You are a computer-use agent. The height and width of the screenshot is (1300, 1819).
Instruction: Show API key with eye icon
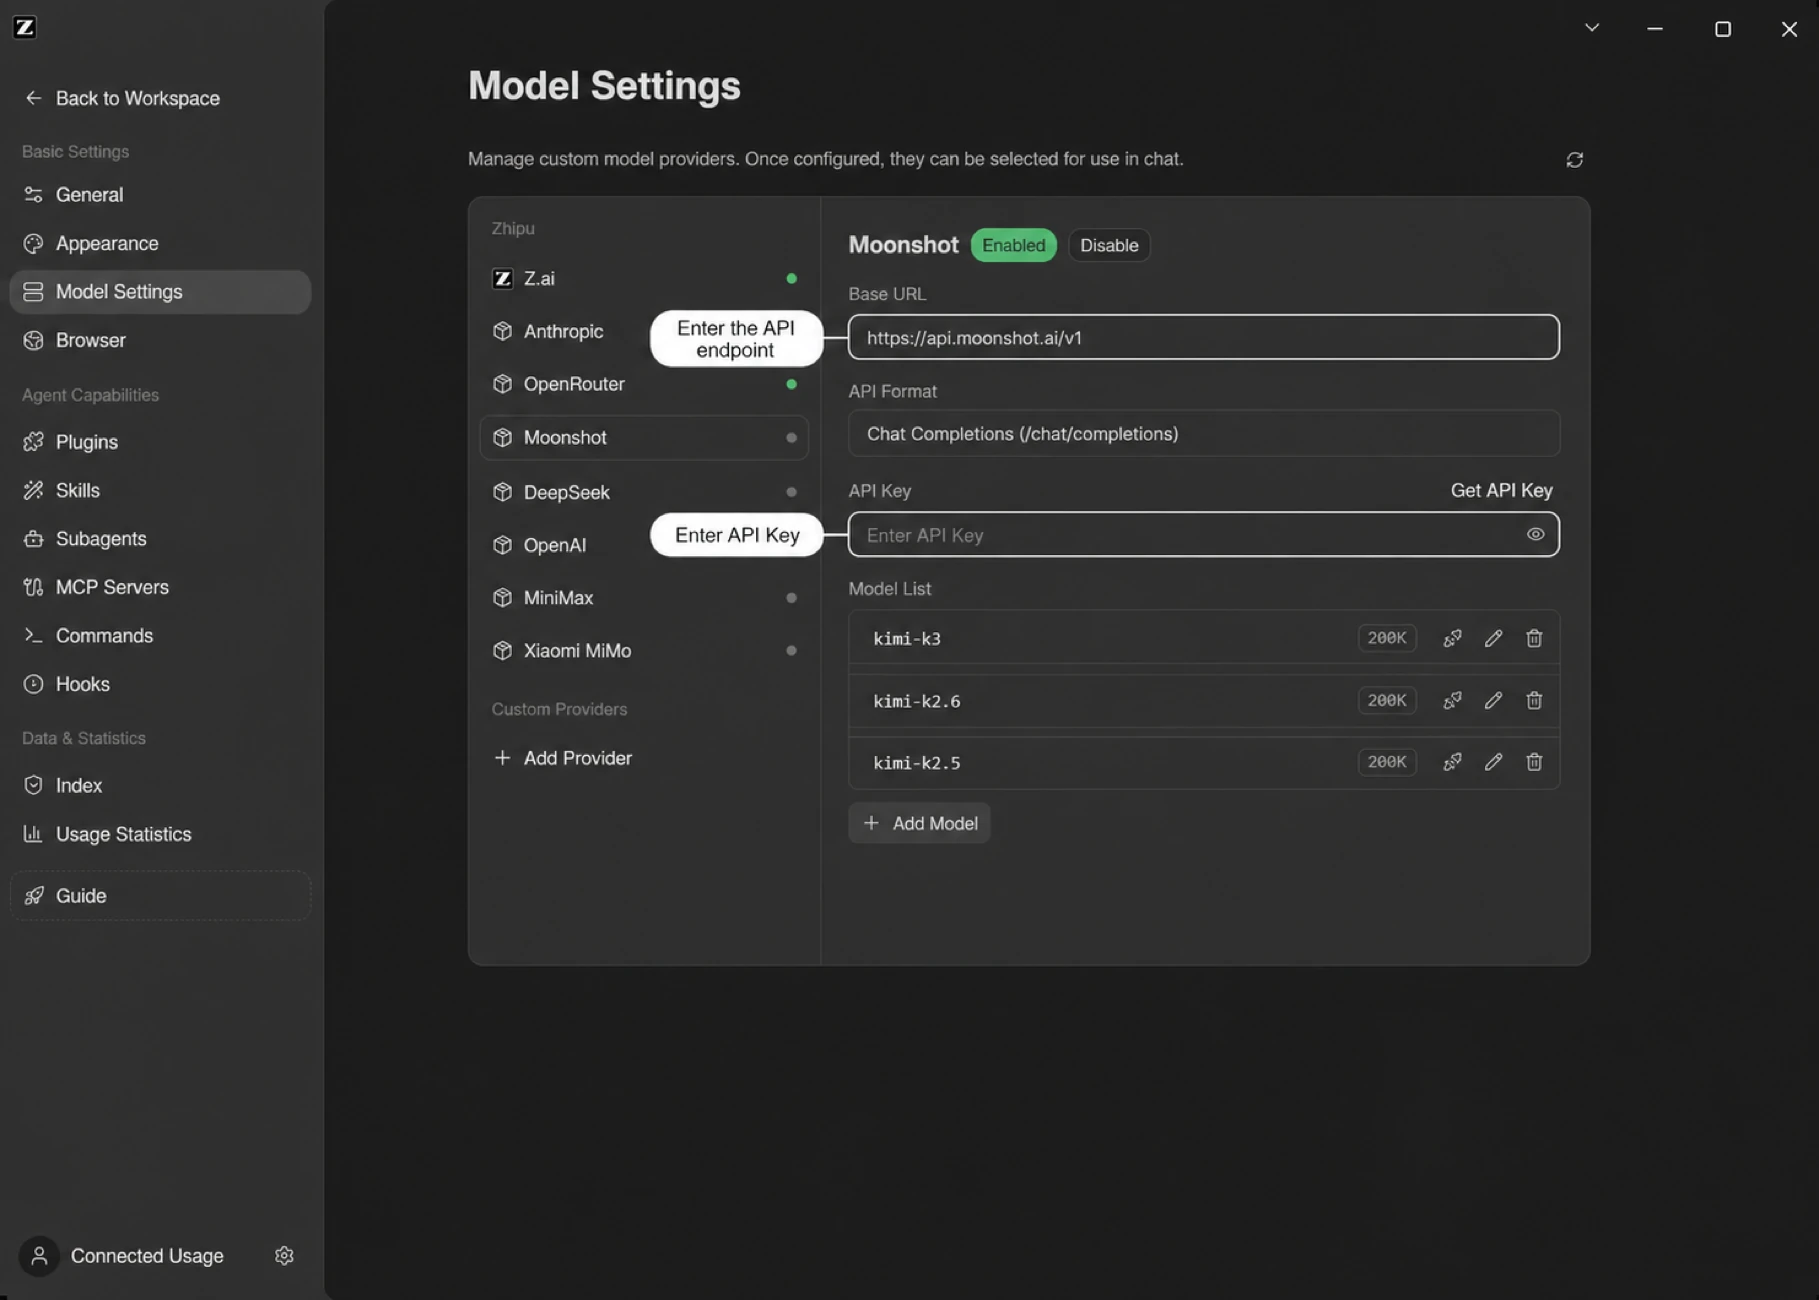point(1535,534)
